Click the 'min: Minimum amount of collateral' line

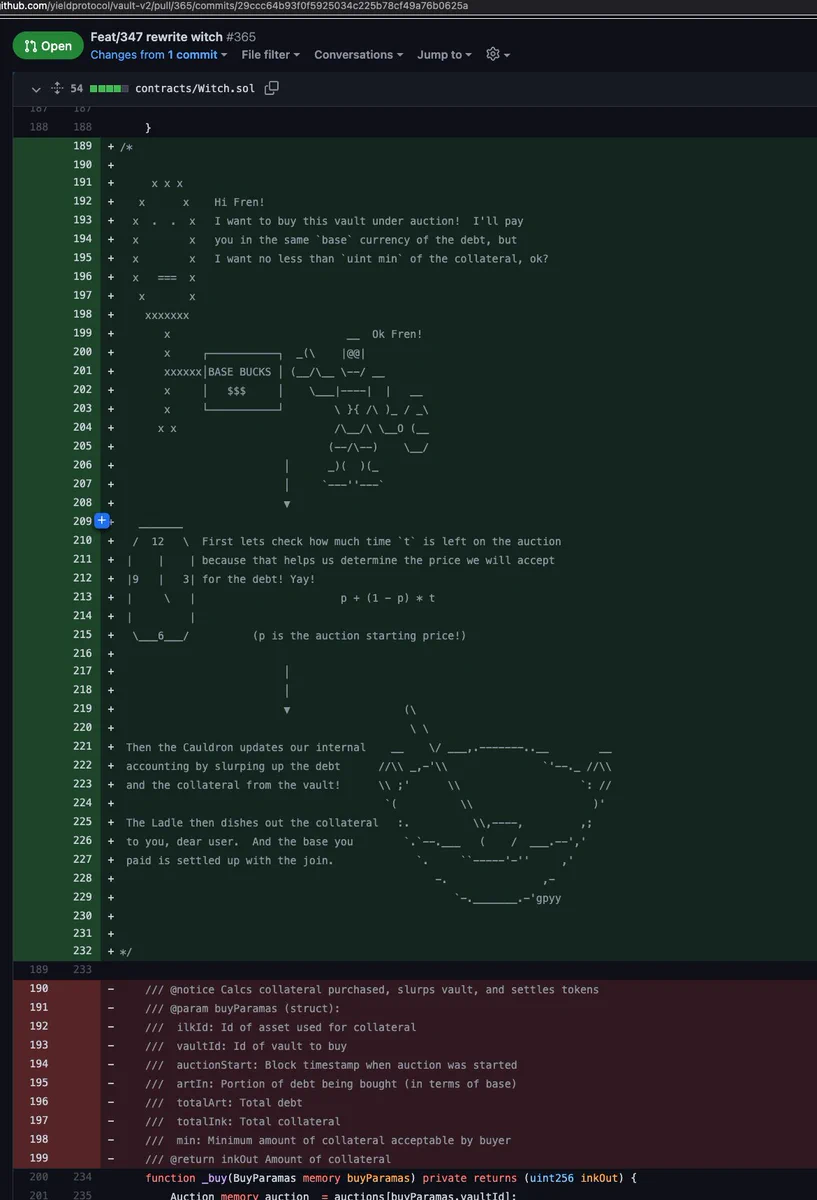pyautogui.click(x=328, y=1140)
